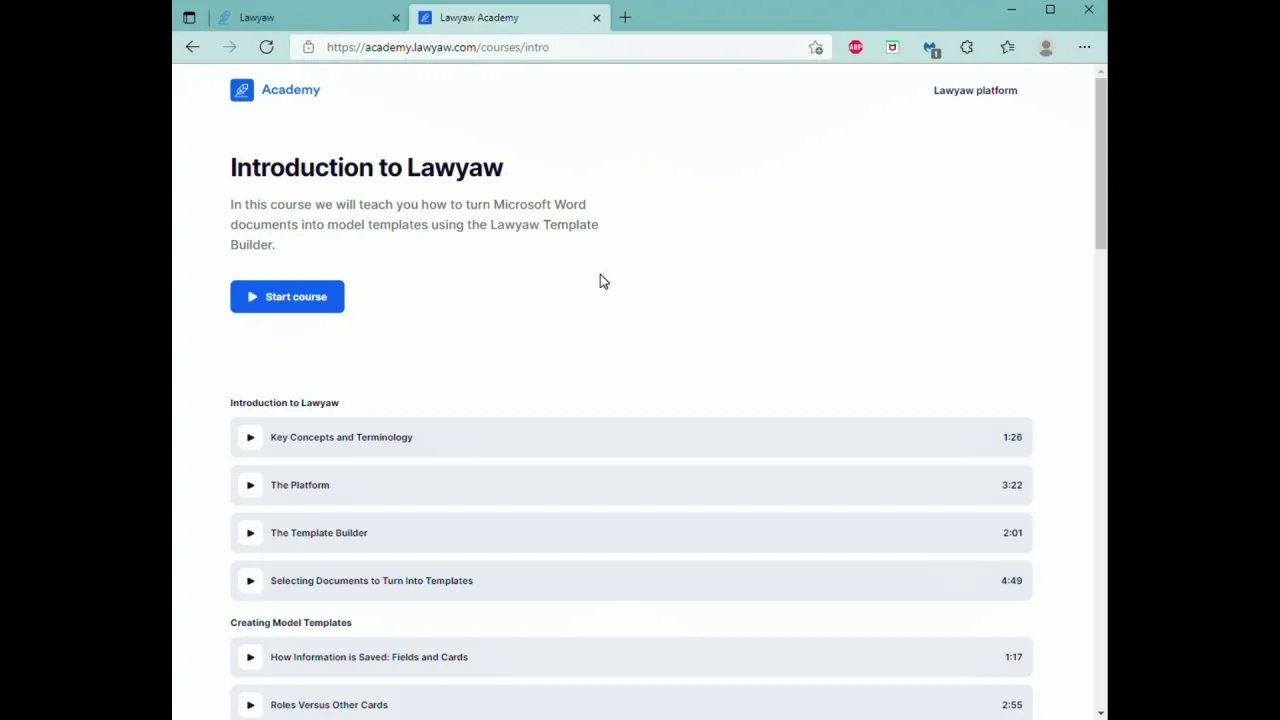Open The Template Builder lesson title
Viewport: 1280px width, 720px height.
click(x=319, y=533)
